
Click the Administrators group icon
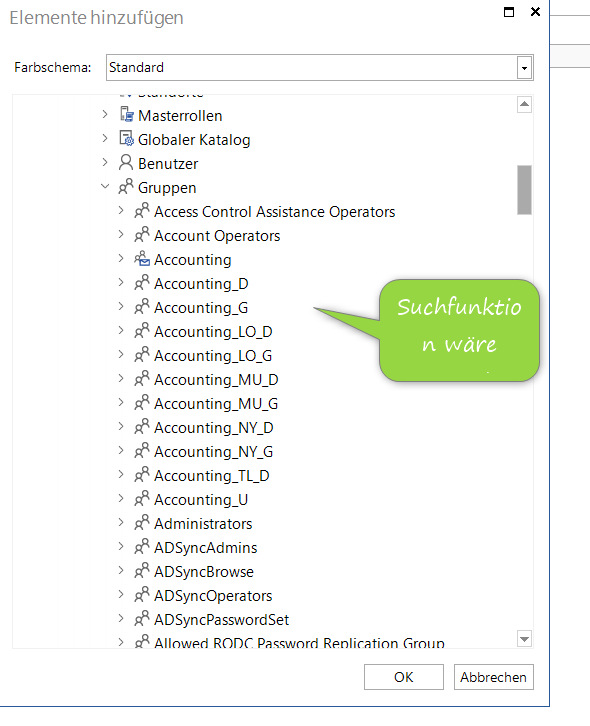[x=142, y=524]
